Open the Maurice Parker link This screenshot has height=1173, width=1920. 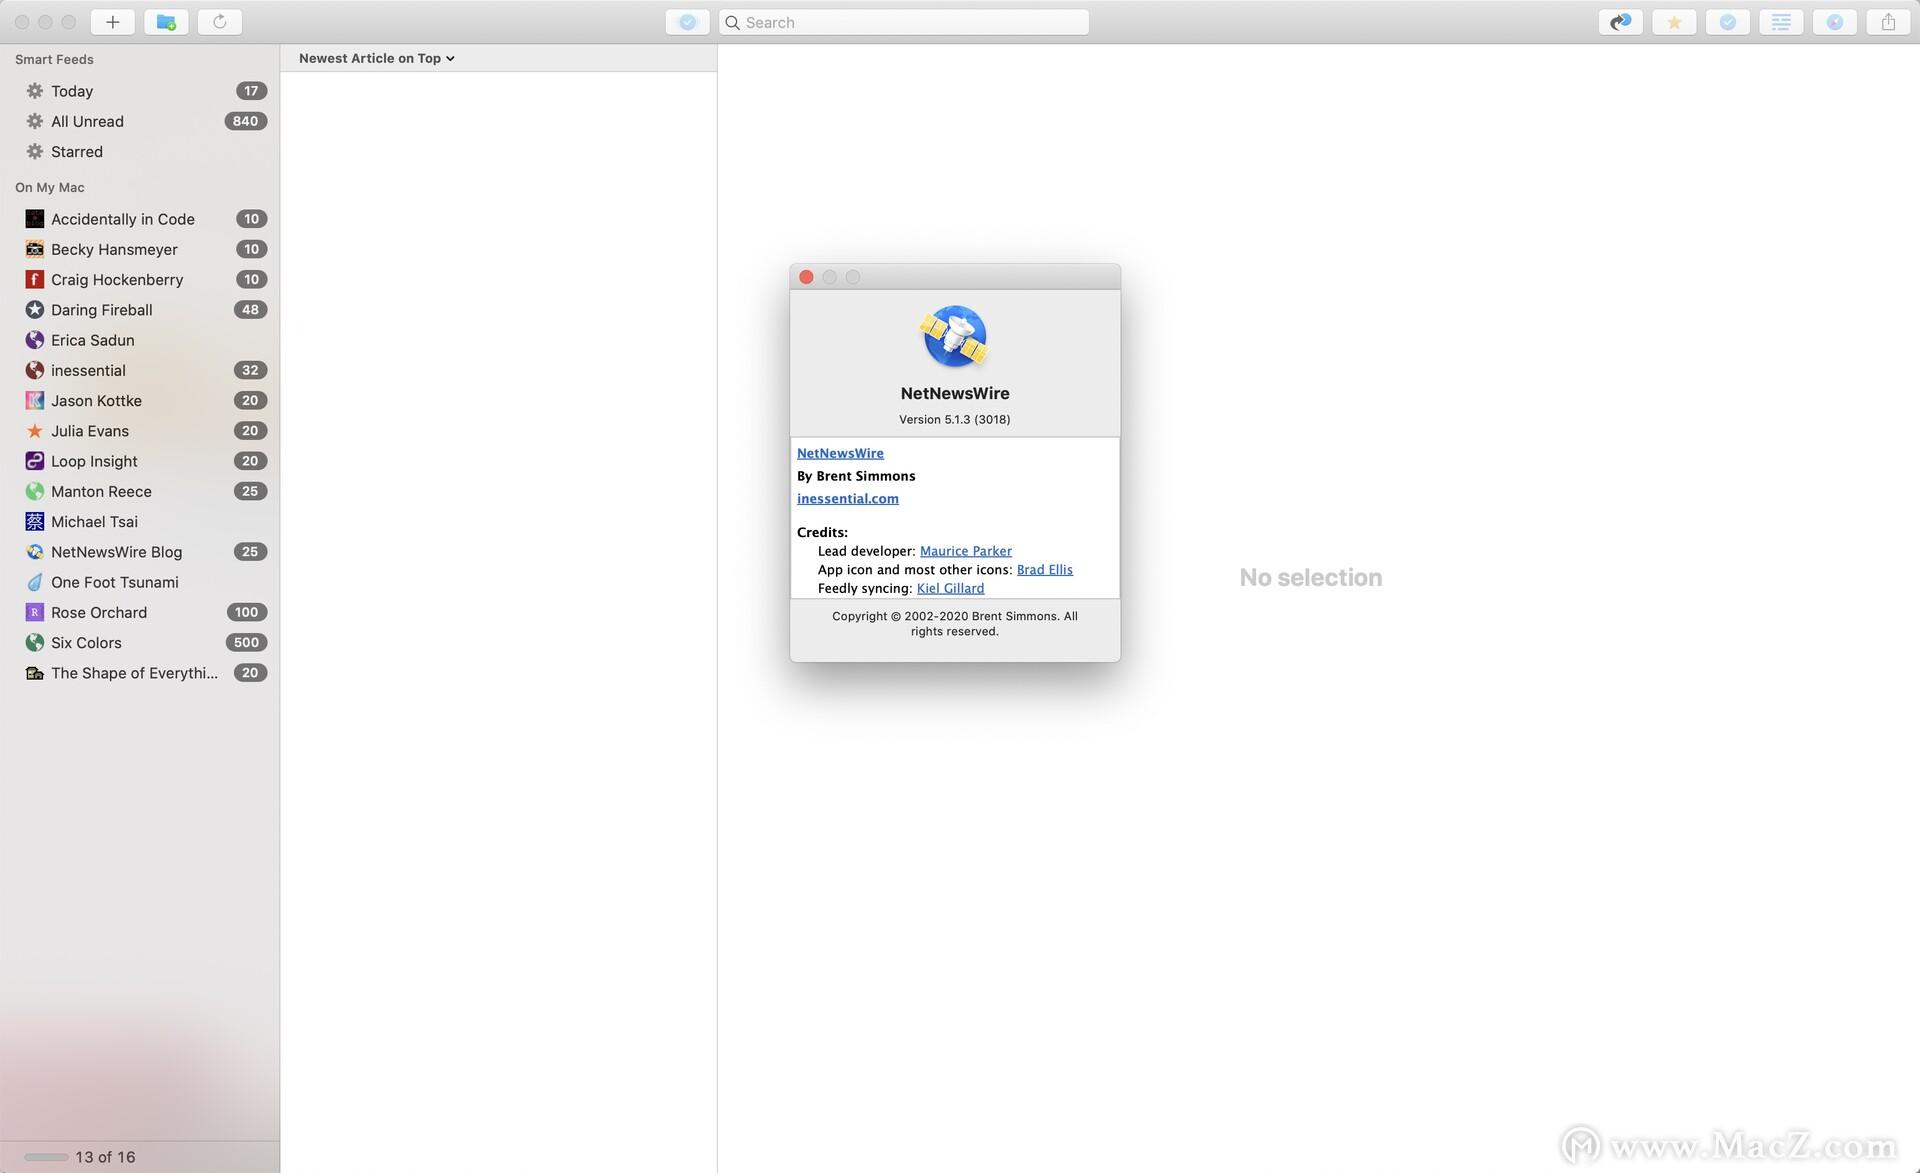tap(965, 551)
